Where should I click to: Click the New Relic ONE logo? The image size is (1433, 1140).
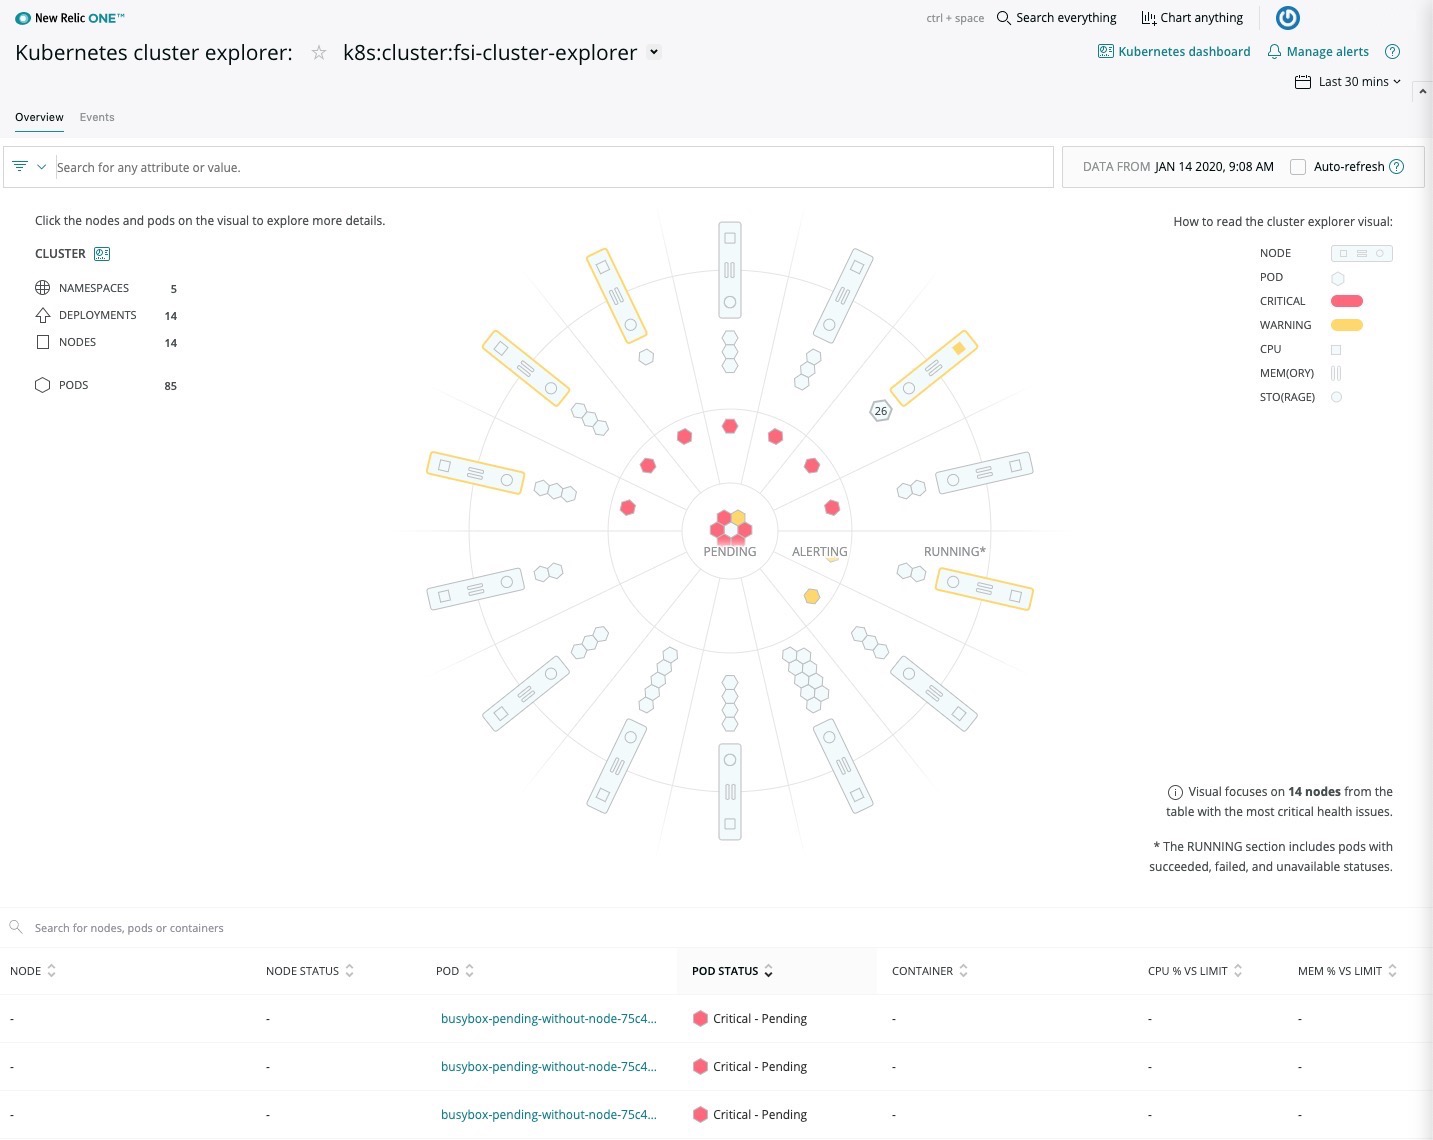[x=70, y=18]
